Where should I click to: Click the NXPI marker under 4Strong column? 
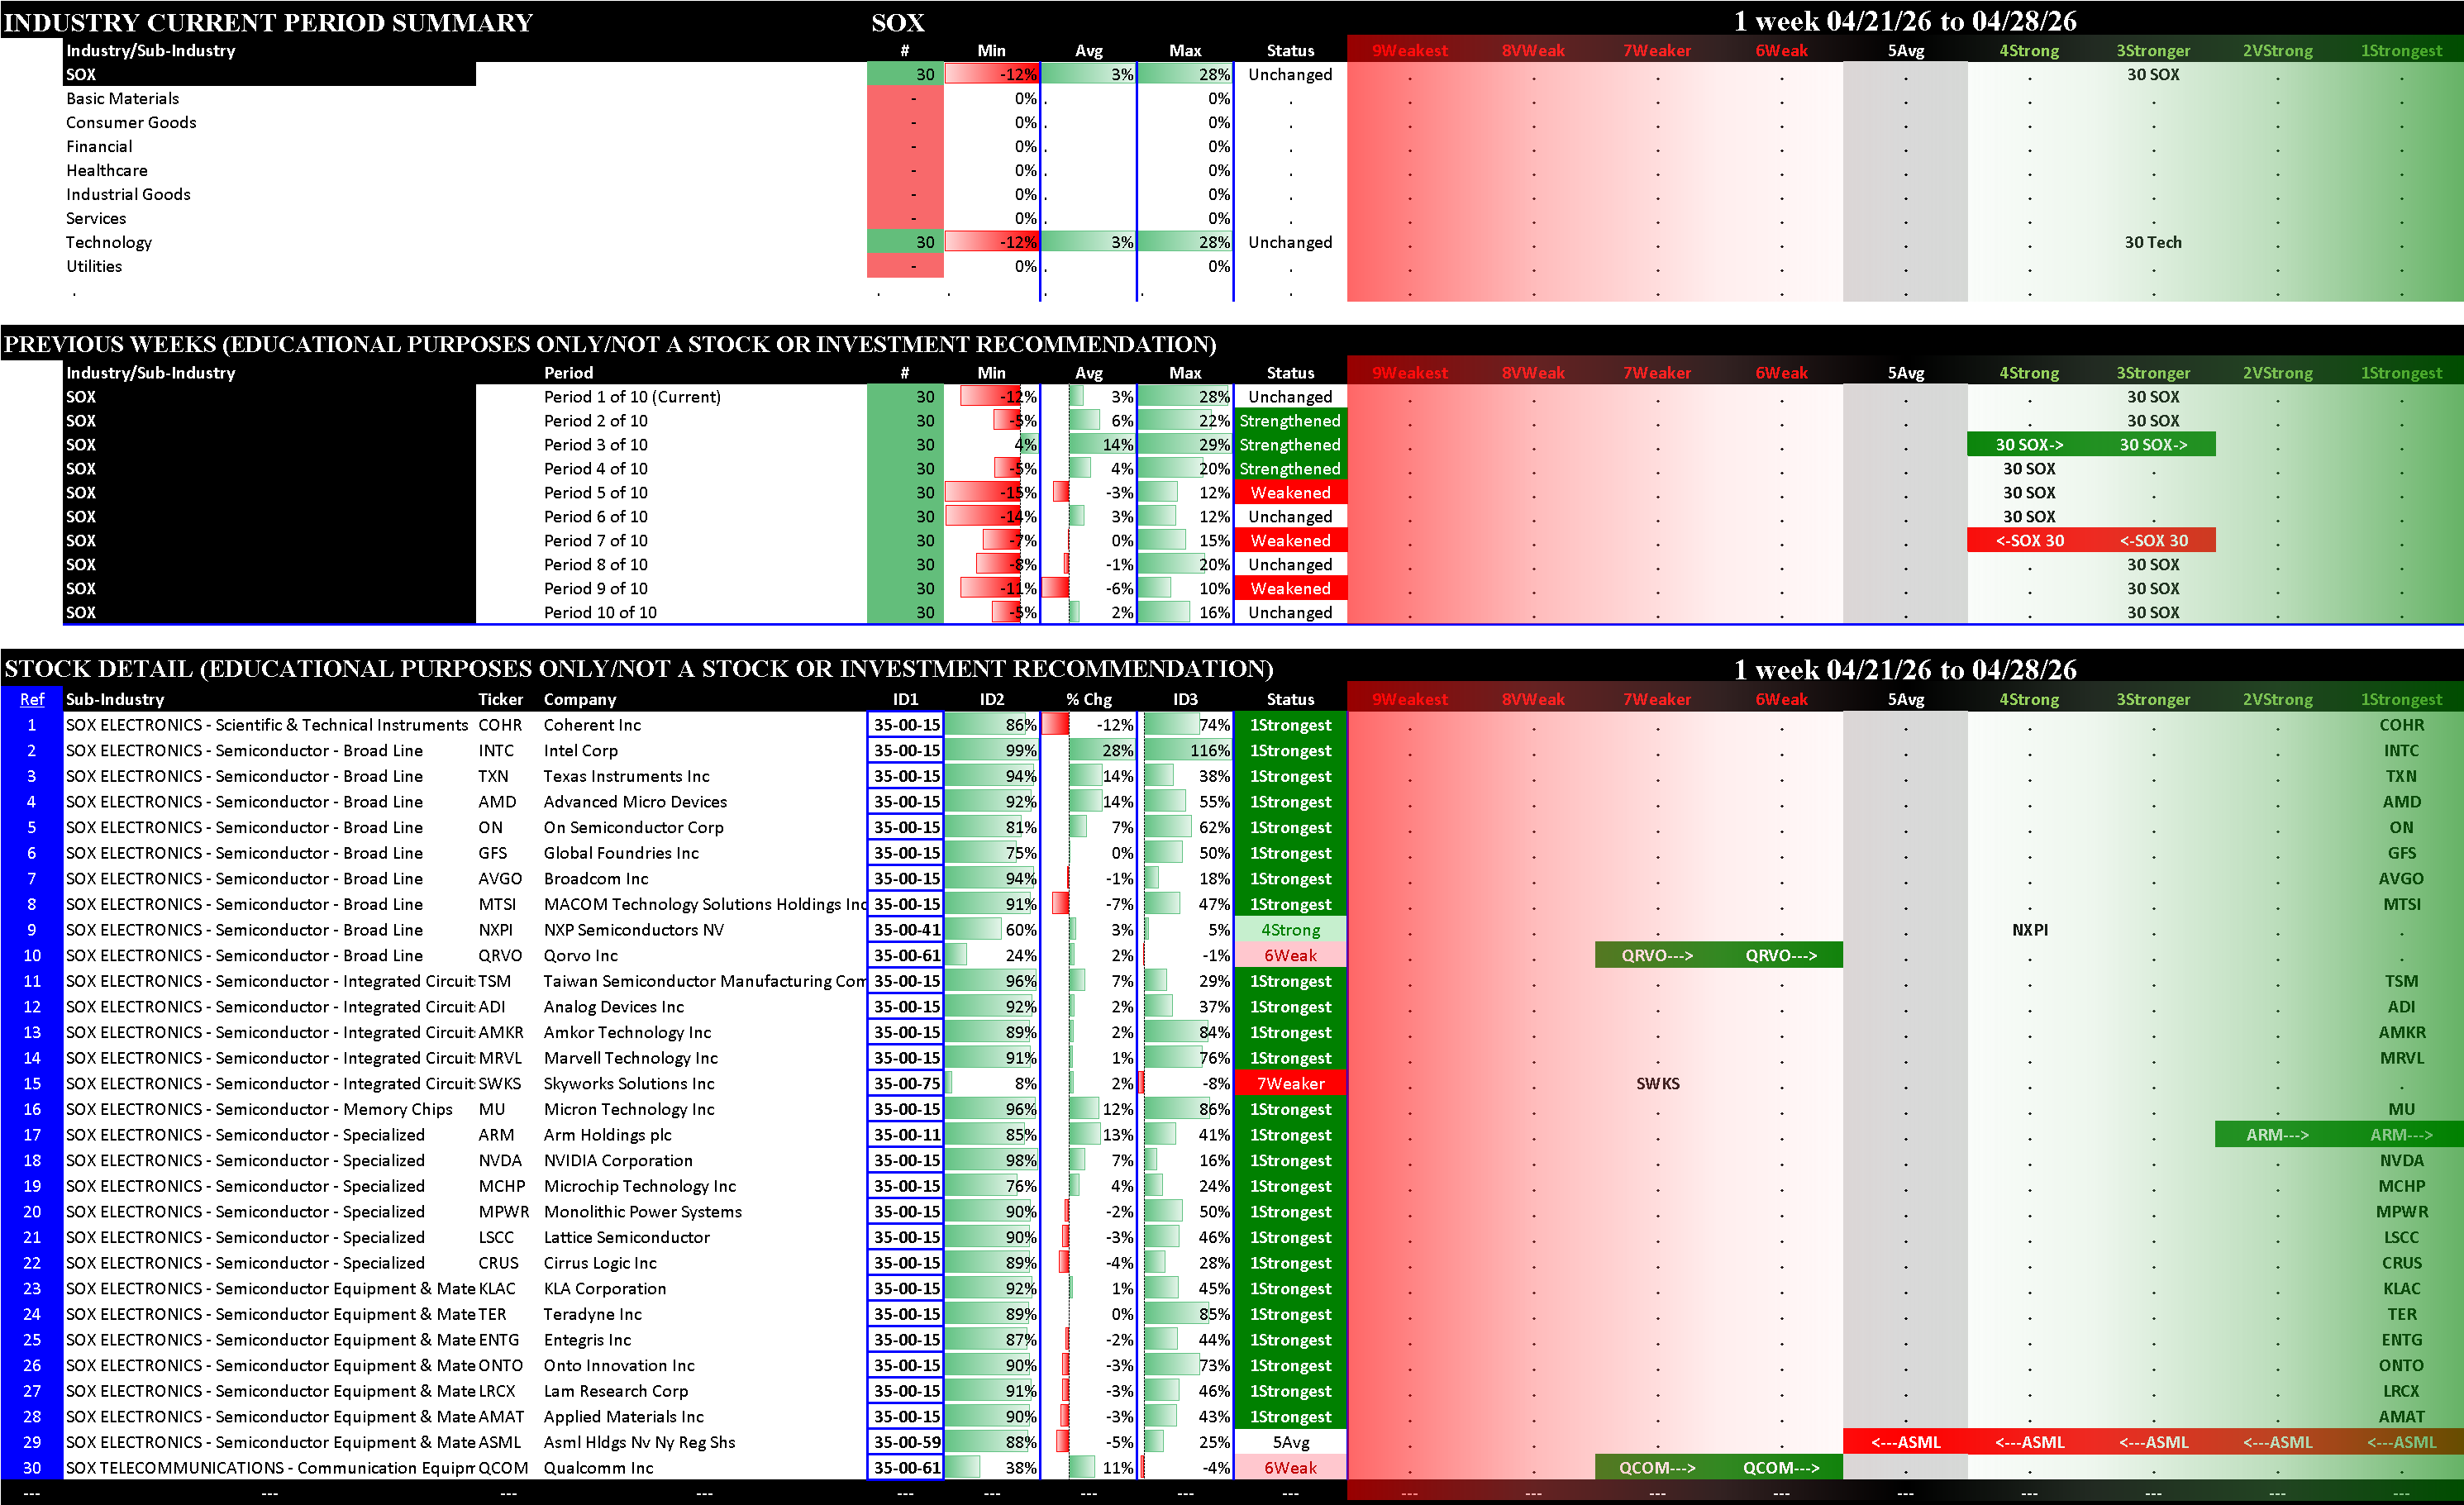[x=2029, y=930]
